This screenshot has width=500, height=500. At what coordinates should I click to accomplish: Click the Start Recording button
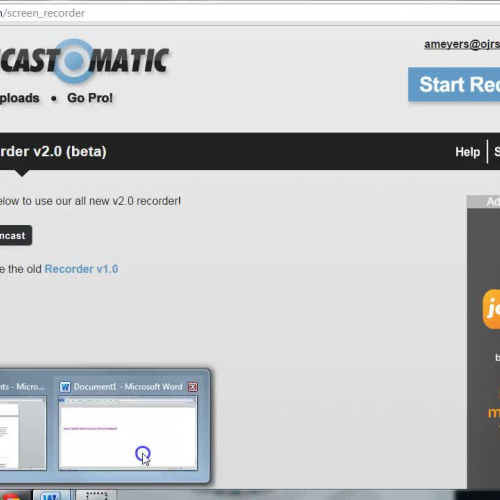[x=454, y=84]
